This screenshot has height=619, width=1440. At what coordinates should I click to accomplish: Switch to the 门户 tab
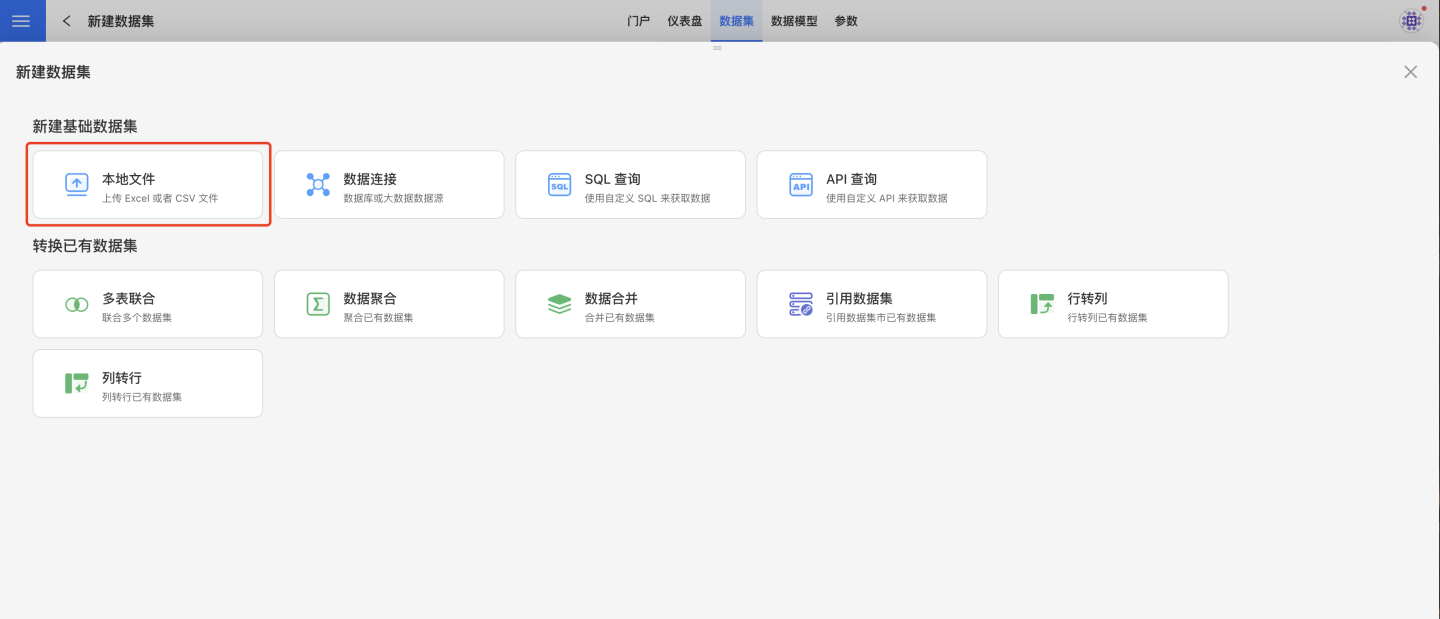pos(638,21)
